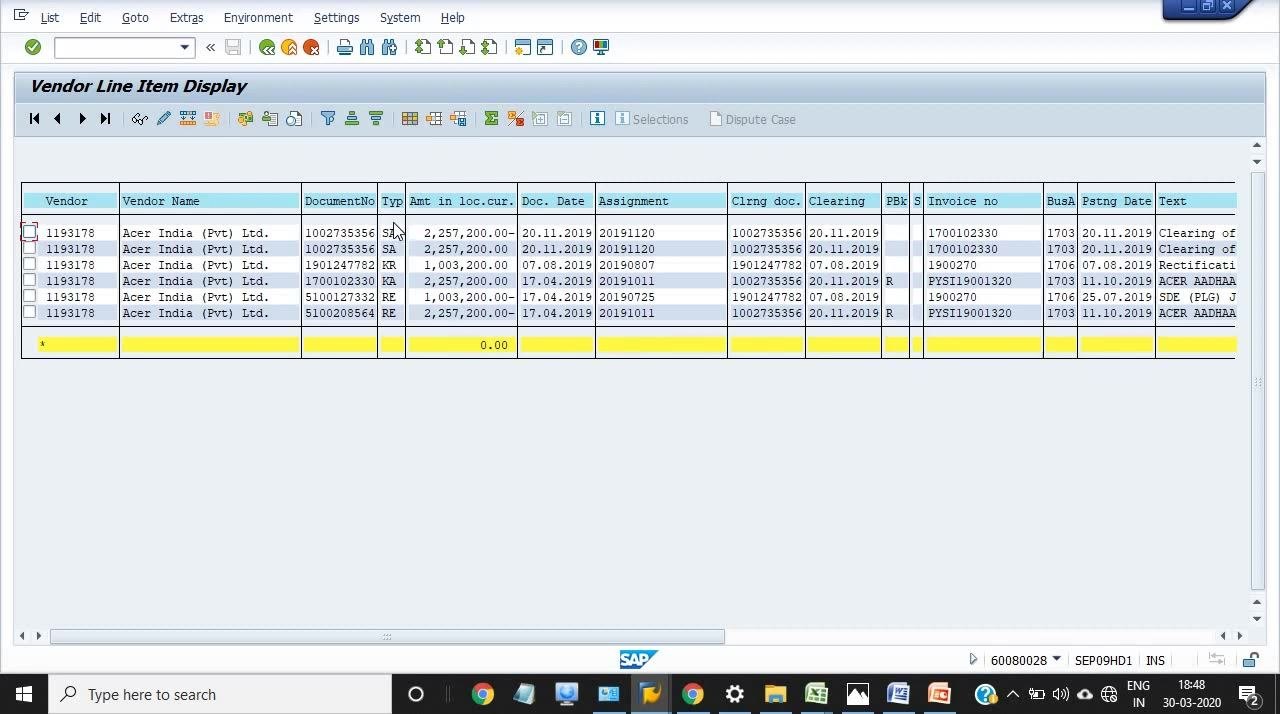Click the Help question mark icon
The image size is (1280, 714).
579,47
